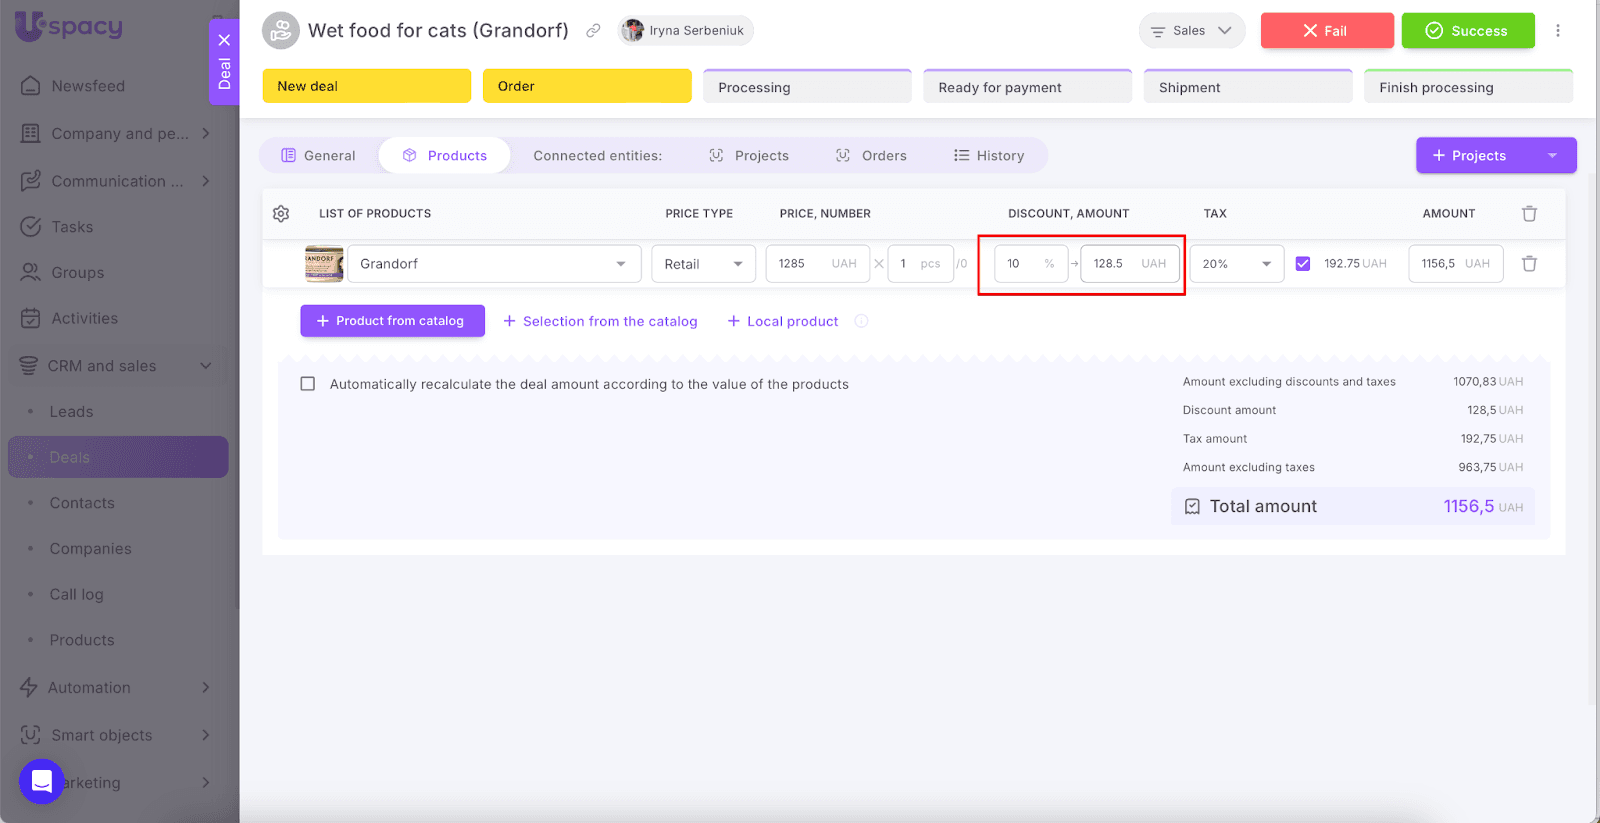Delete the Grandorf product row

pos(1529,264)
